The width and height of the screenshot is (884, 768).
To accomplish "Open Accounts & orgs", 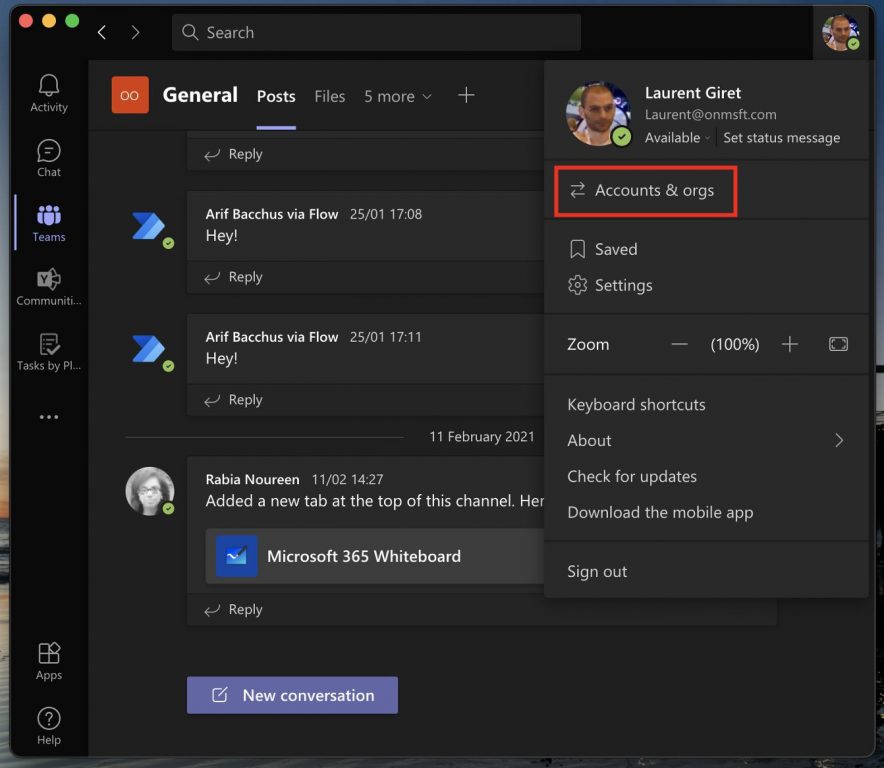I will pyautogui.click(x=646, y=191).
